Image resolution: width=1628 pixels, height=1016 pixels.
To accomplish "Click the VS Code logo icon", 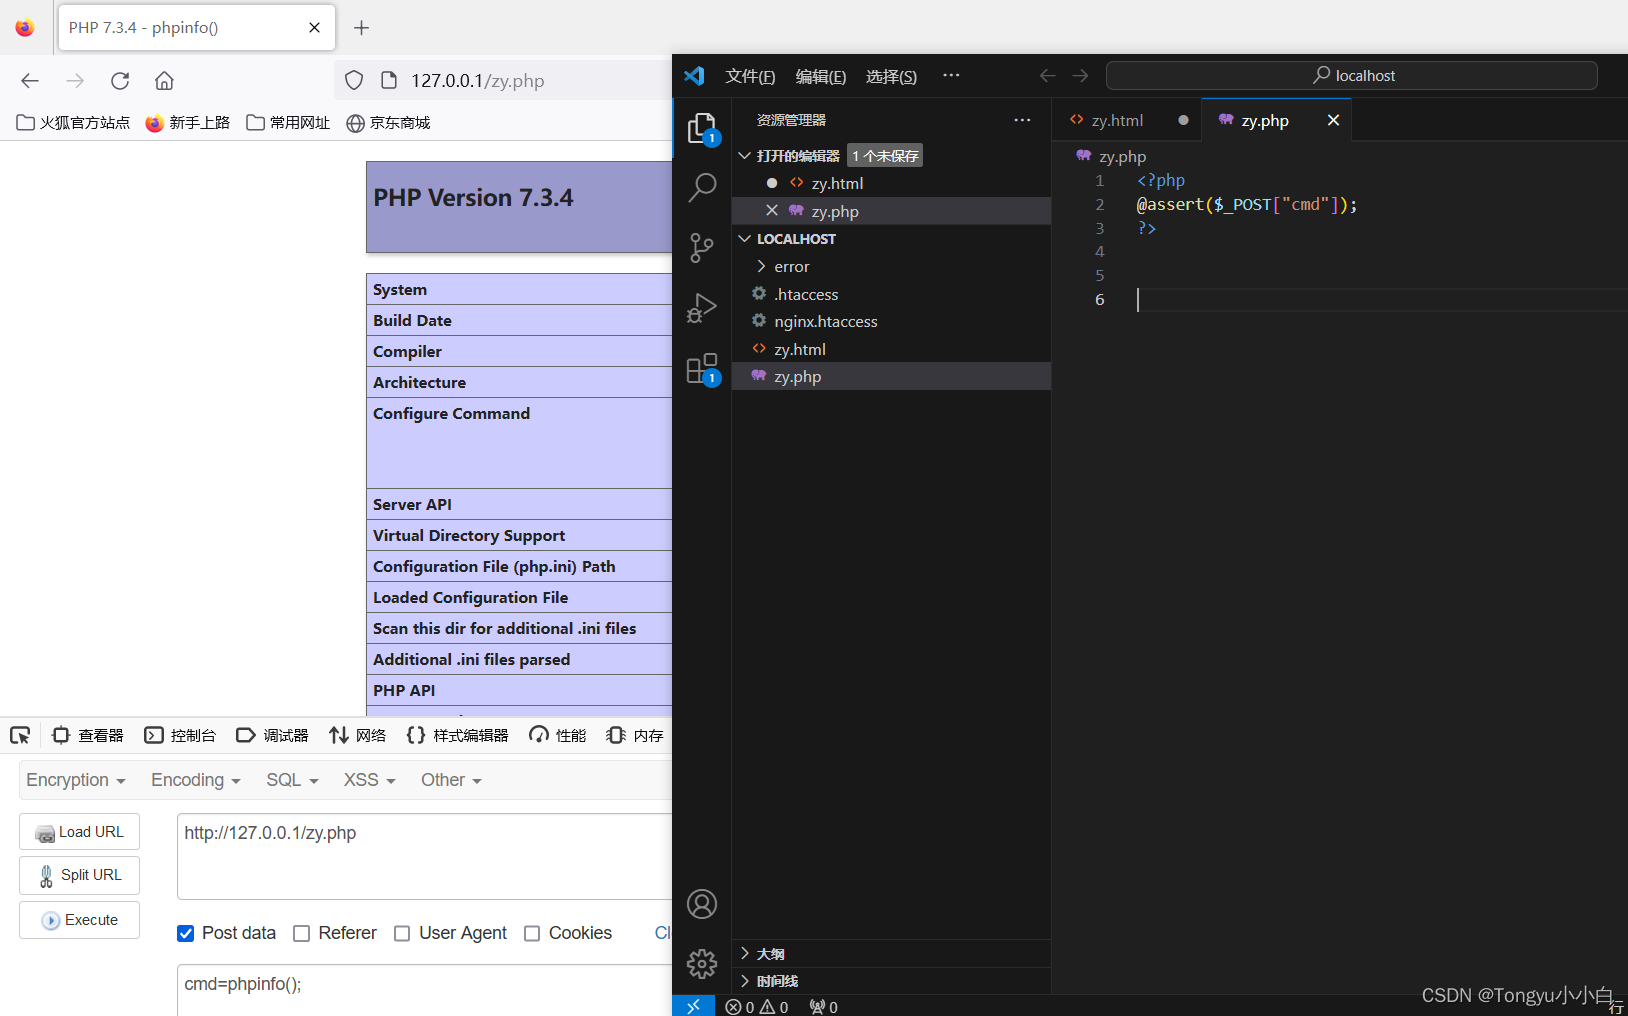I will tap(694, 76).
